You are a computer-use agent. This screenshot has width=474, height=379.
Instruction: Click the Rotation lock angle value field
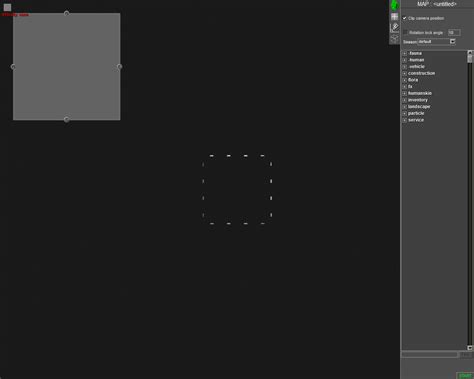click(x=454, y=32)
